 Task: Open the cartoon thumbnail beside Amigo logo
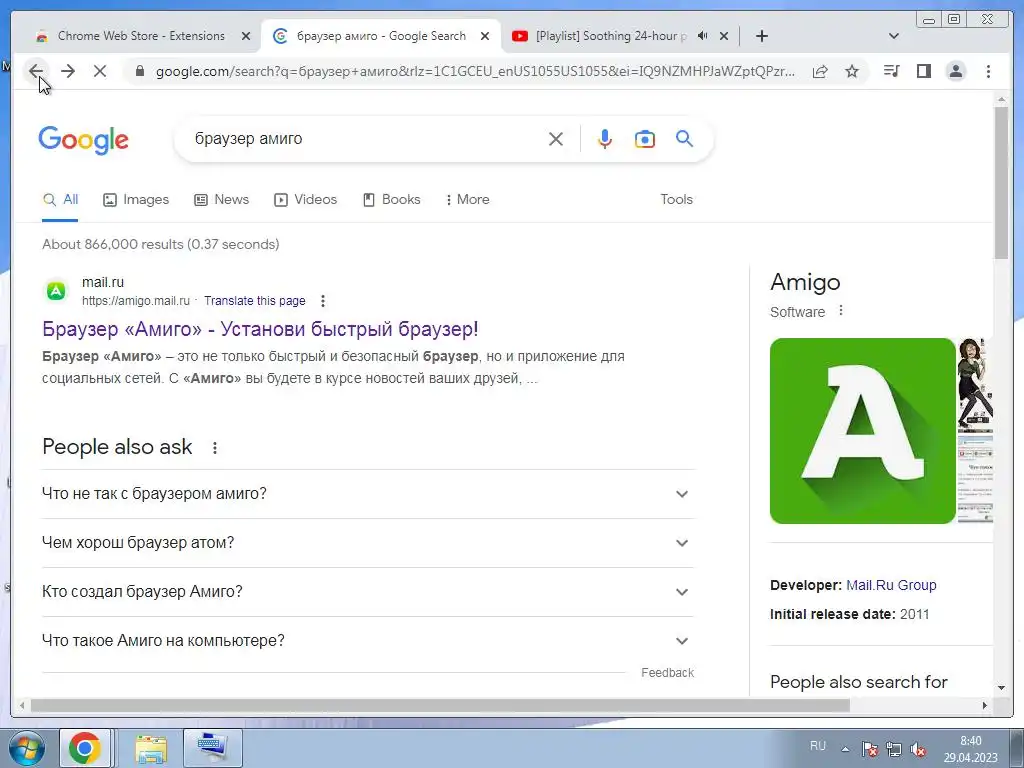(975, 383)
